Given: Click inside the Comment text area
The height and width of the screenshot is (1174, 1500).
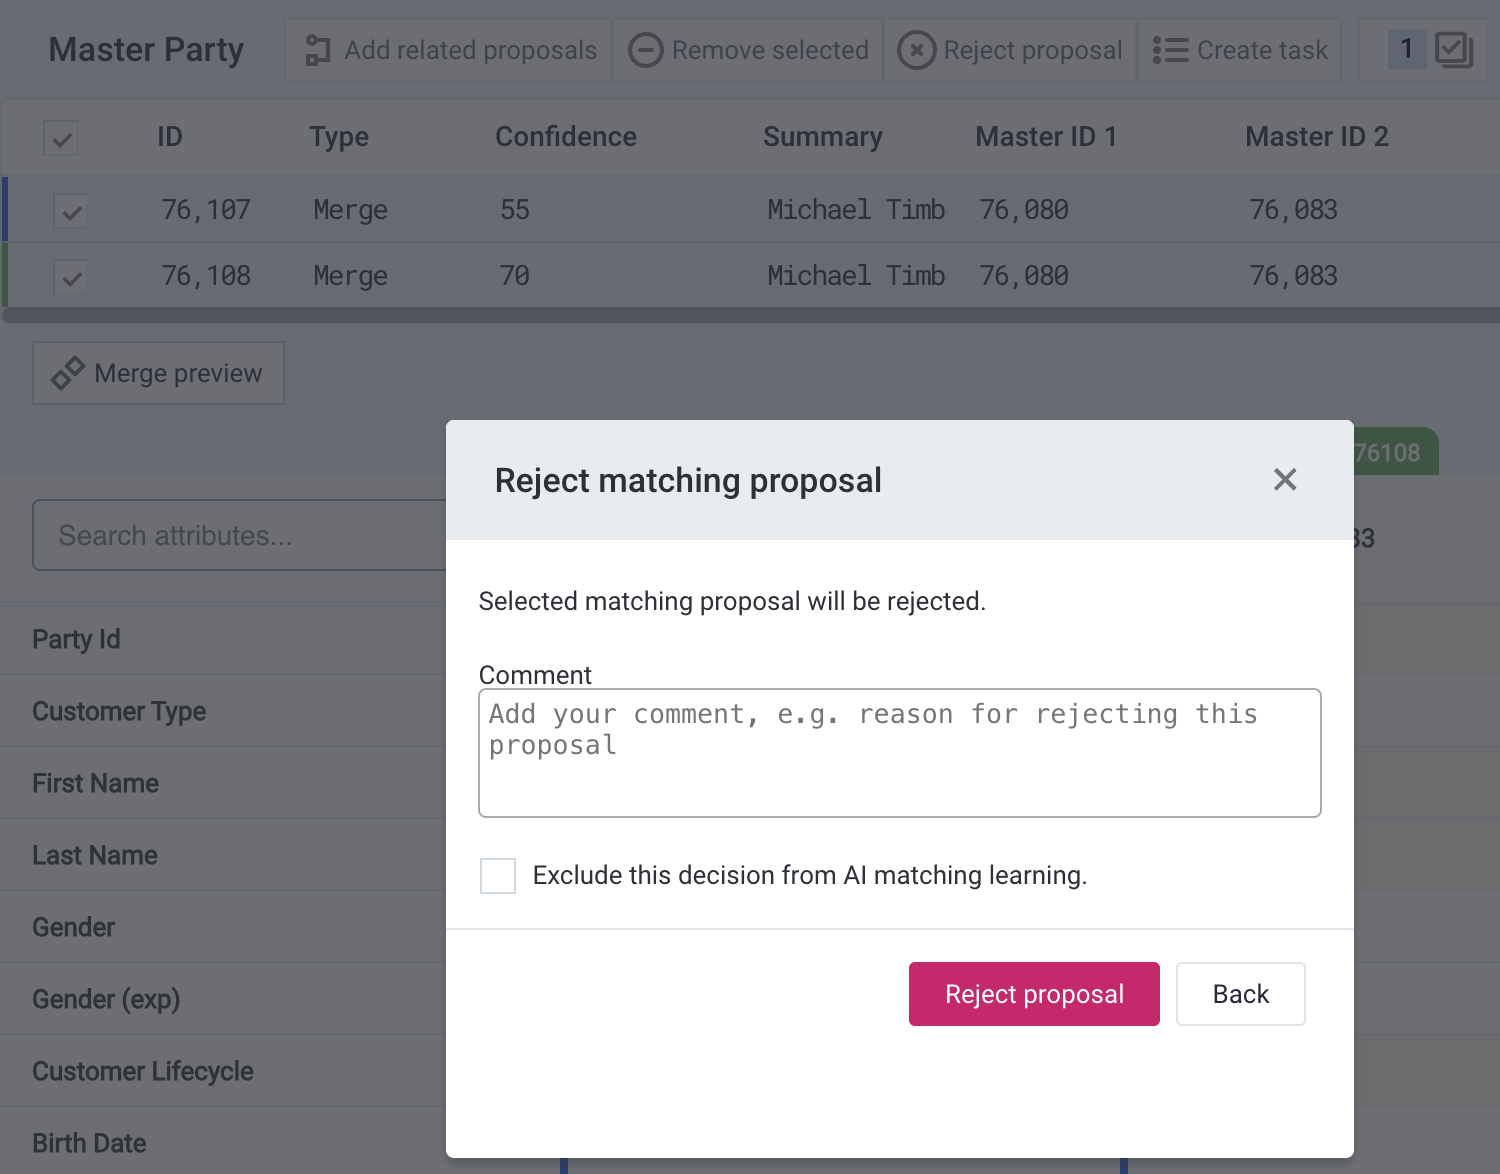Looking at the screenshot, I should tap(898, 752).
